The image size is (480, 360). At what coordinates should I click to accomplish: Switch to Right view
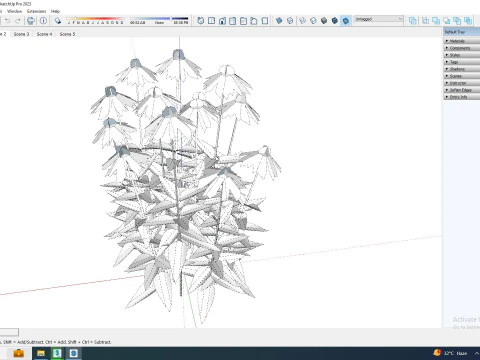pyautogui.click(x=233, y=21)
